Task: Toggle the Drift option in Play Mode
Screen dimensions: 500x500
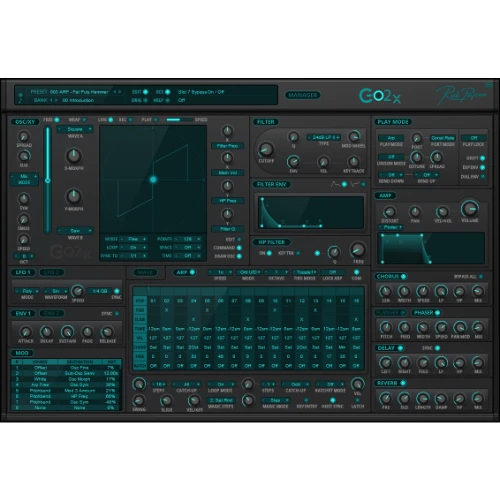Action: pyautogui.click(x=482, y=158)
